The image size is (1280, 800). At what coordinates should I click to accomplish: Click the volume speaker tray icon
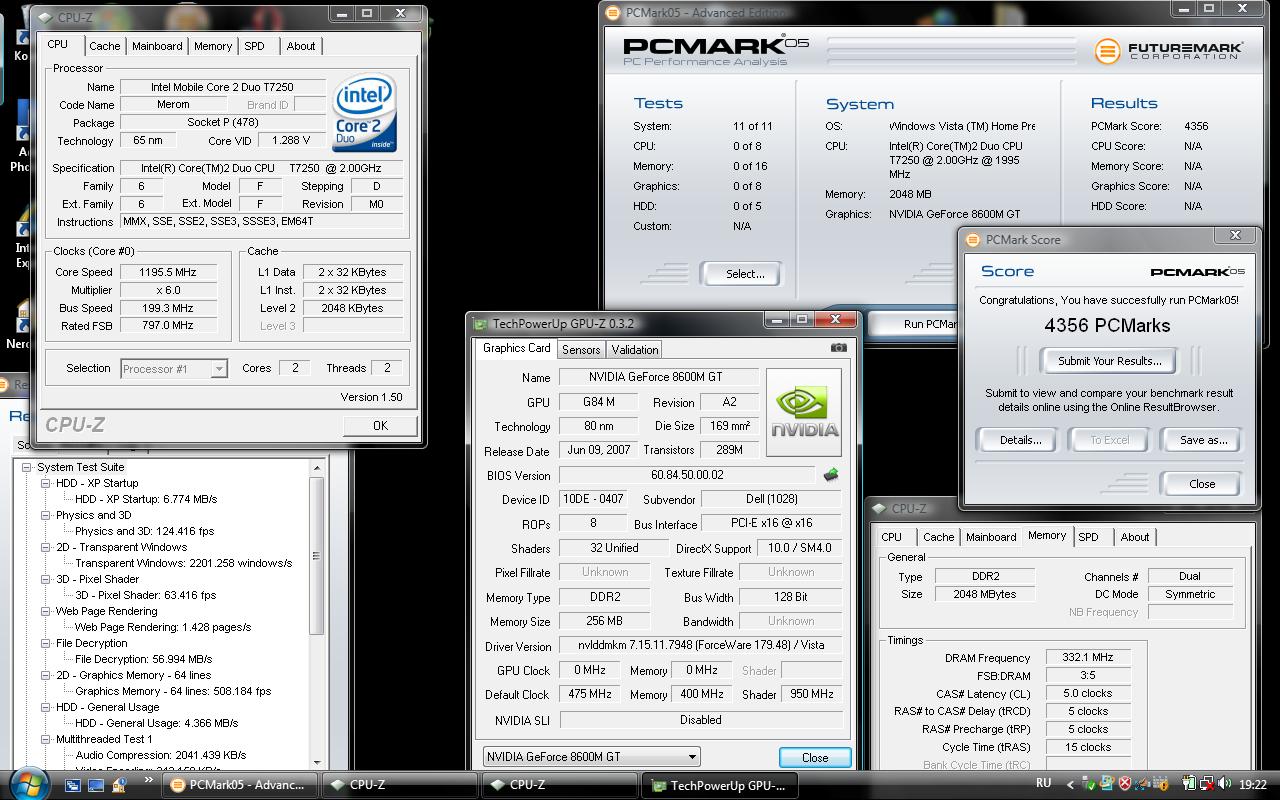point(1227,785)
